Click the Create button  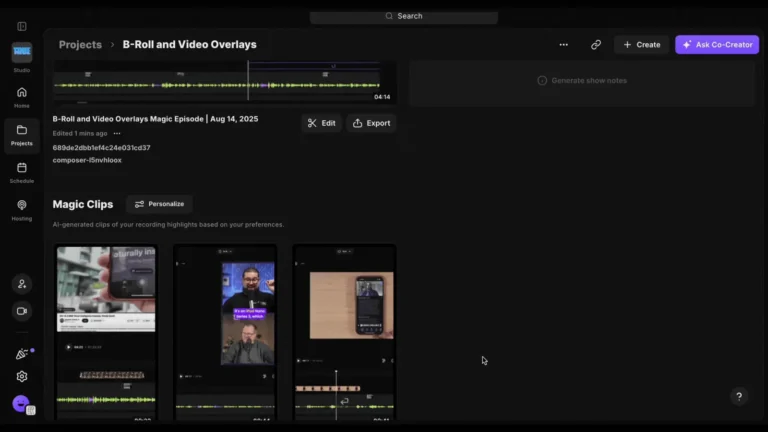(641, 45)
